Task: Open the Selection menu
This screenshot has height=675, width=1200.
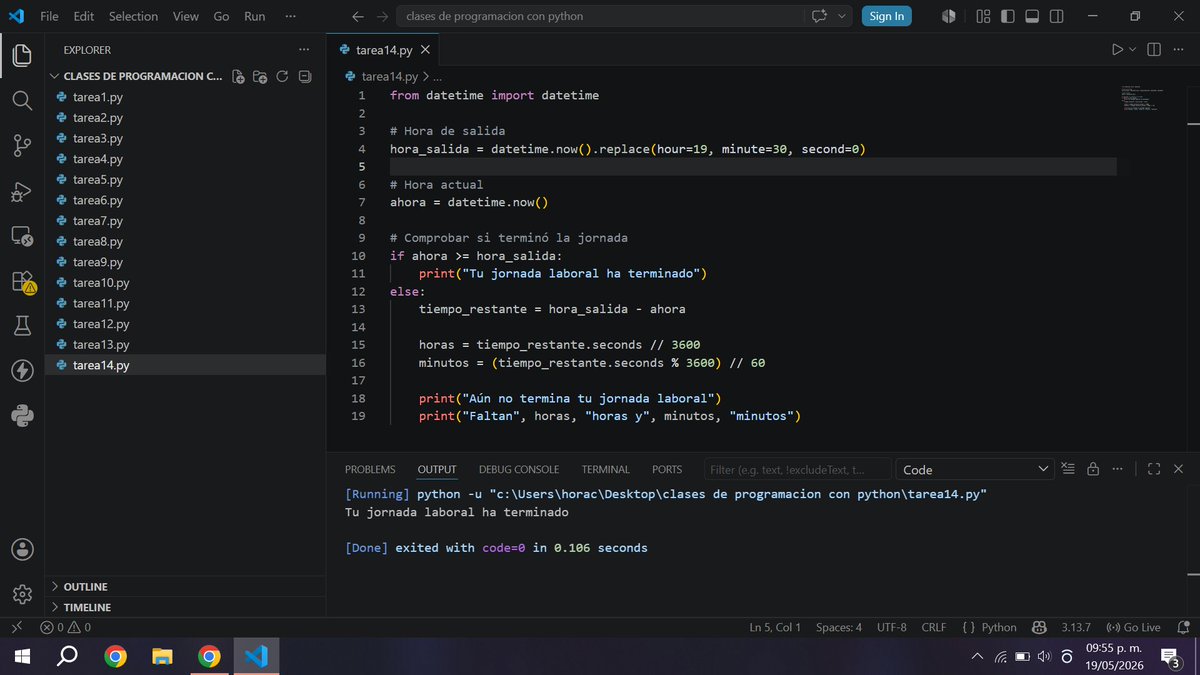Action: (133, 16)
